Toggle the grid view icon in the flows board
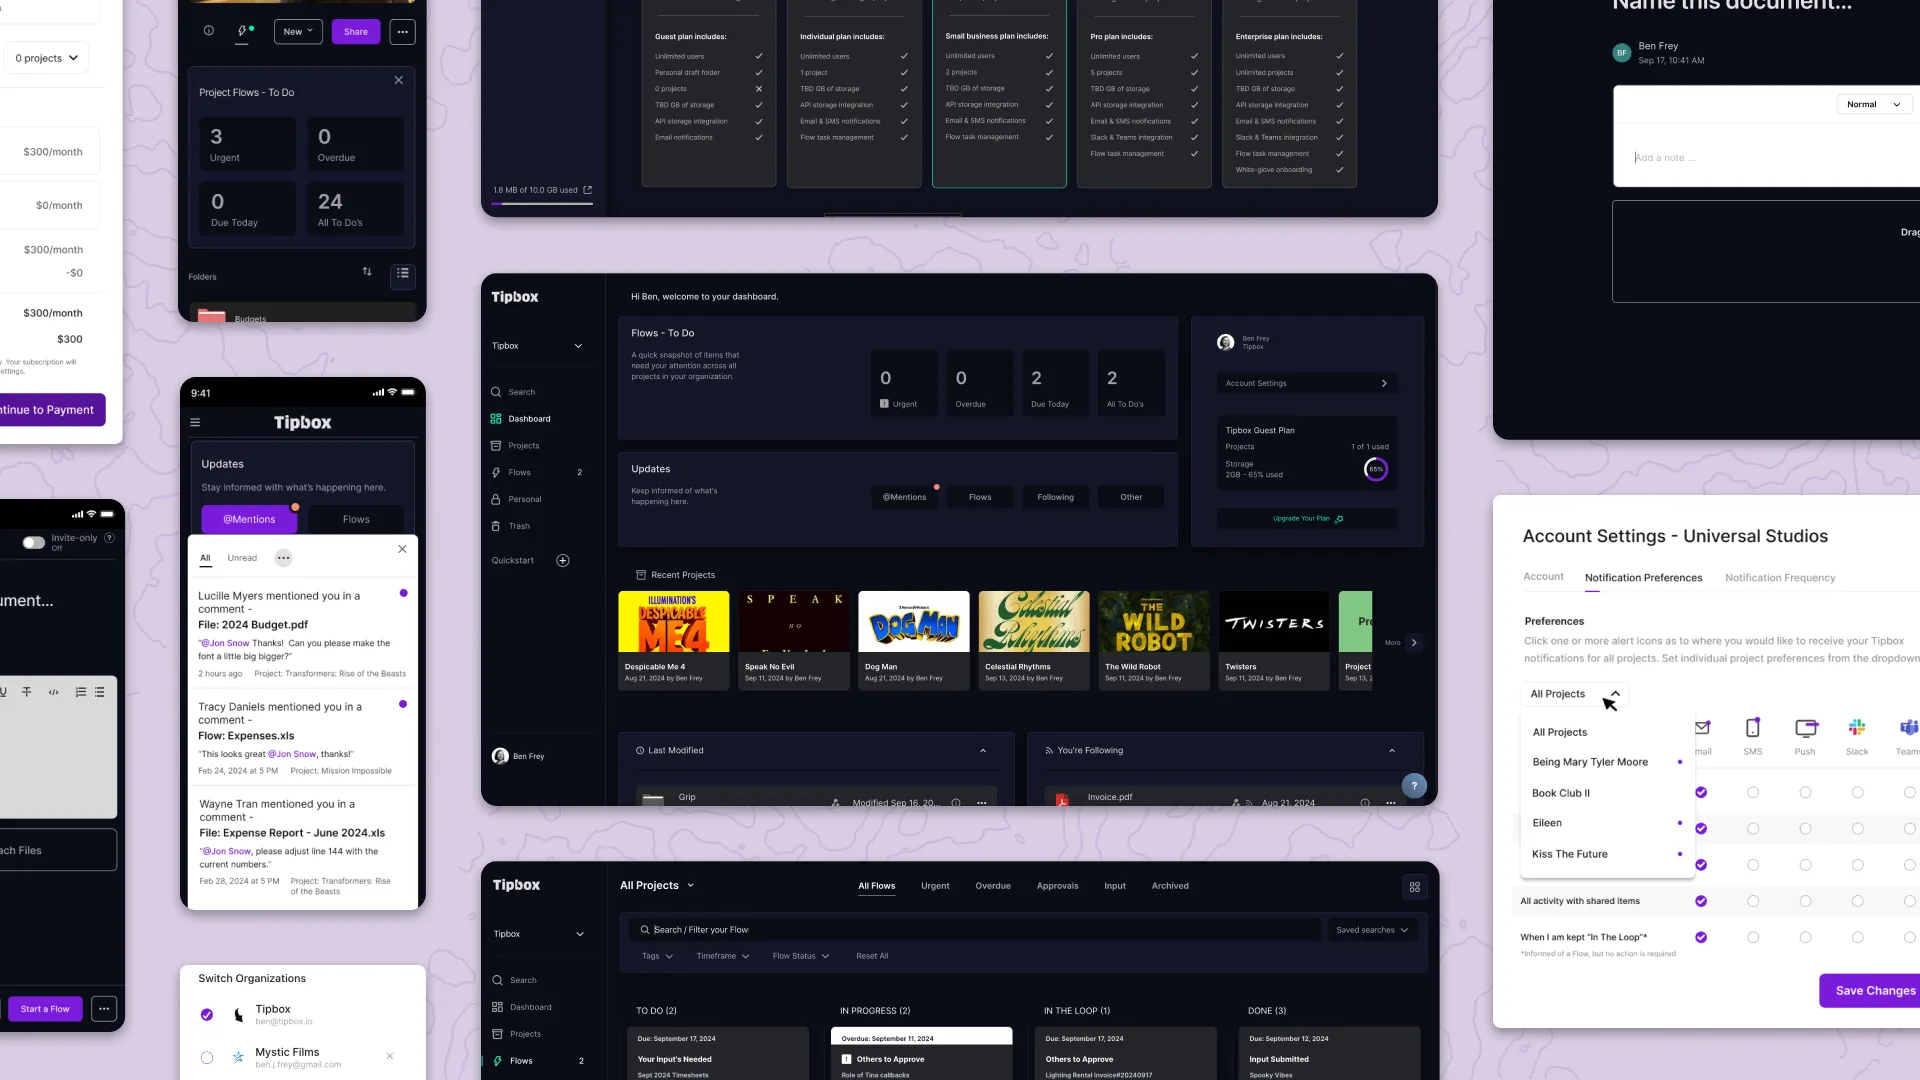This screenshot has width=1920, height=1080. click(x=1415, y=887)
